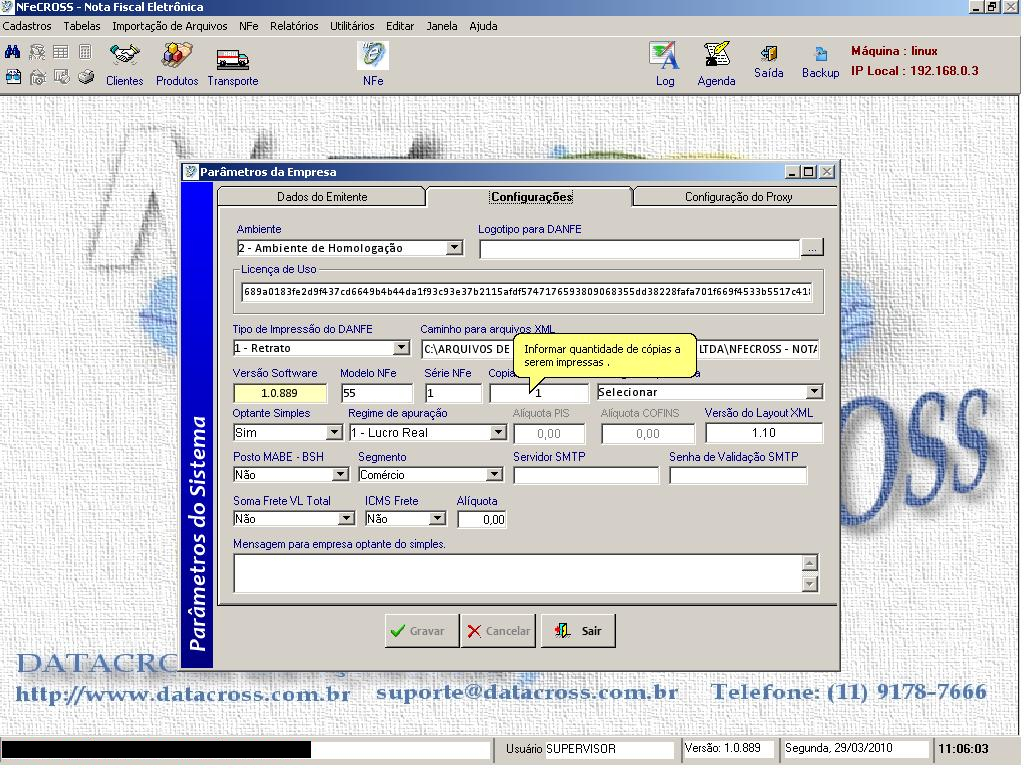Open the Janela menu
Viewport: 1024px width, 768px height.
(442, 26)
